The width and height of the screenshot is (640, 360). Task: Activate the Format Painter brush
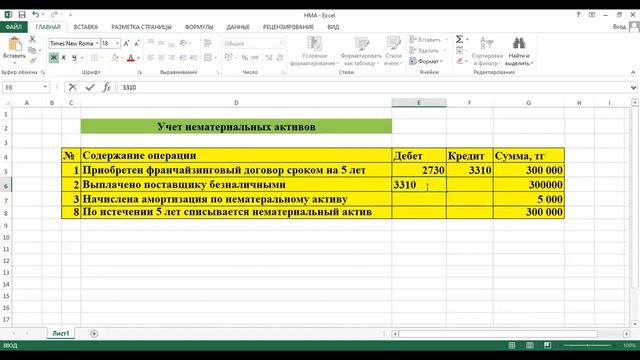(33, 60)
